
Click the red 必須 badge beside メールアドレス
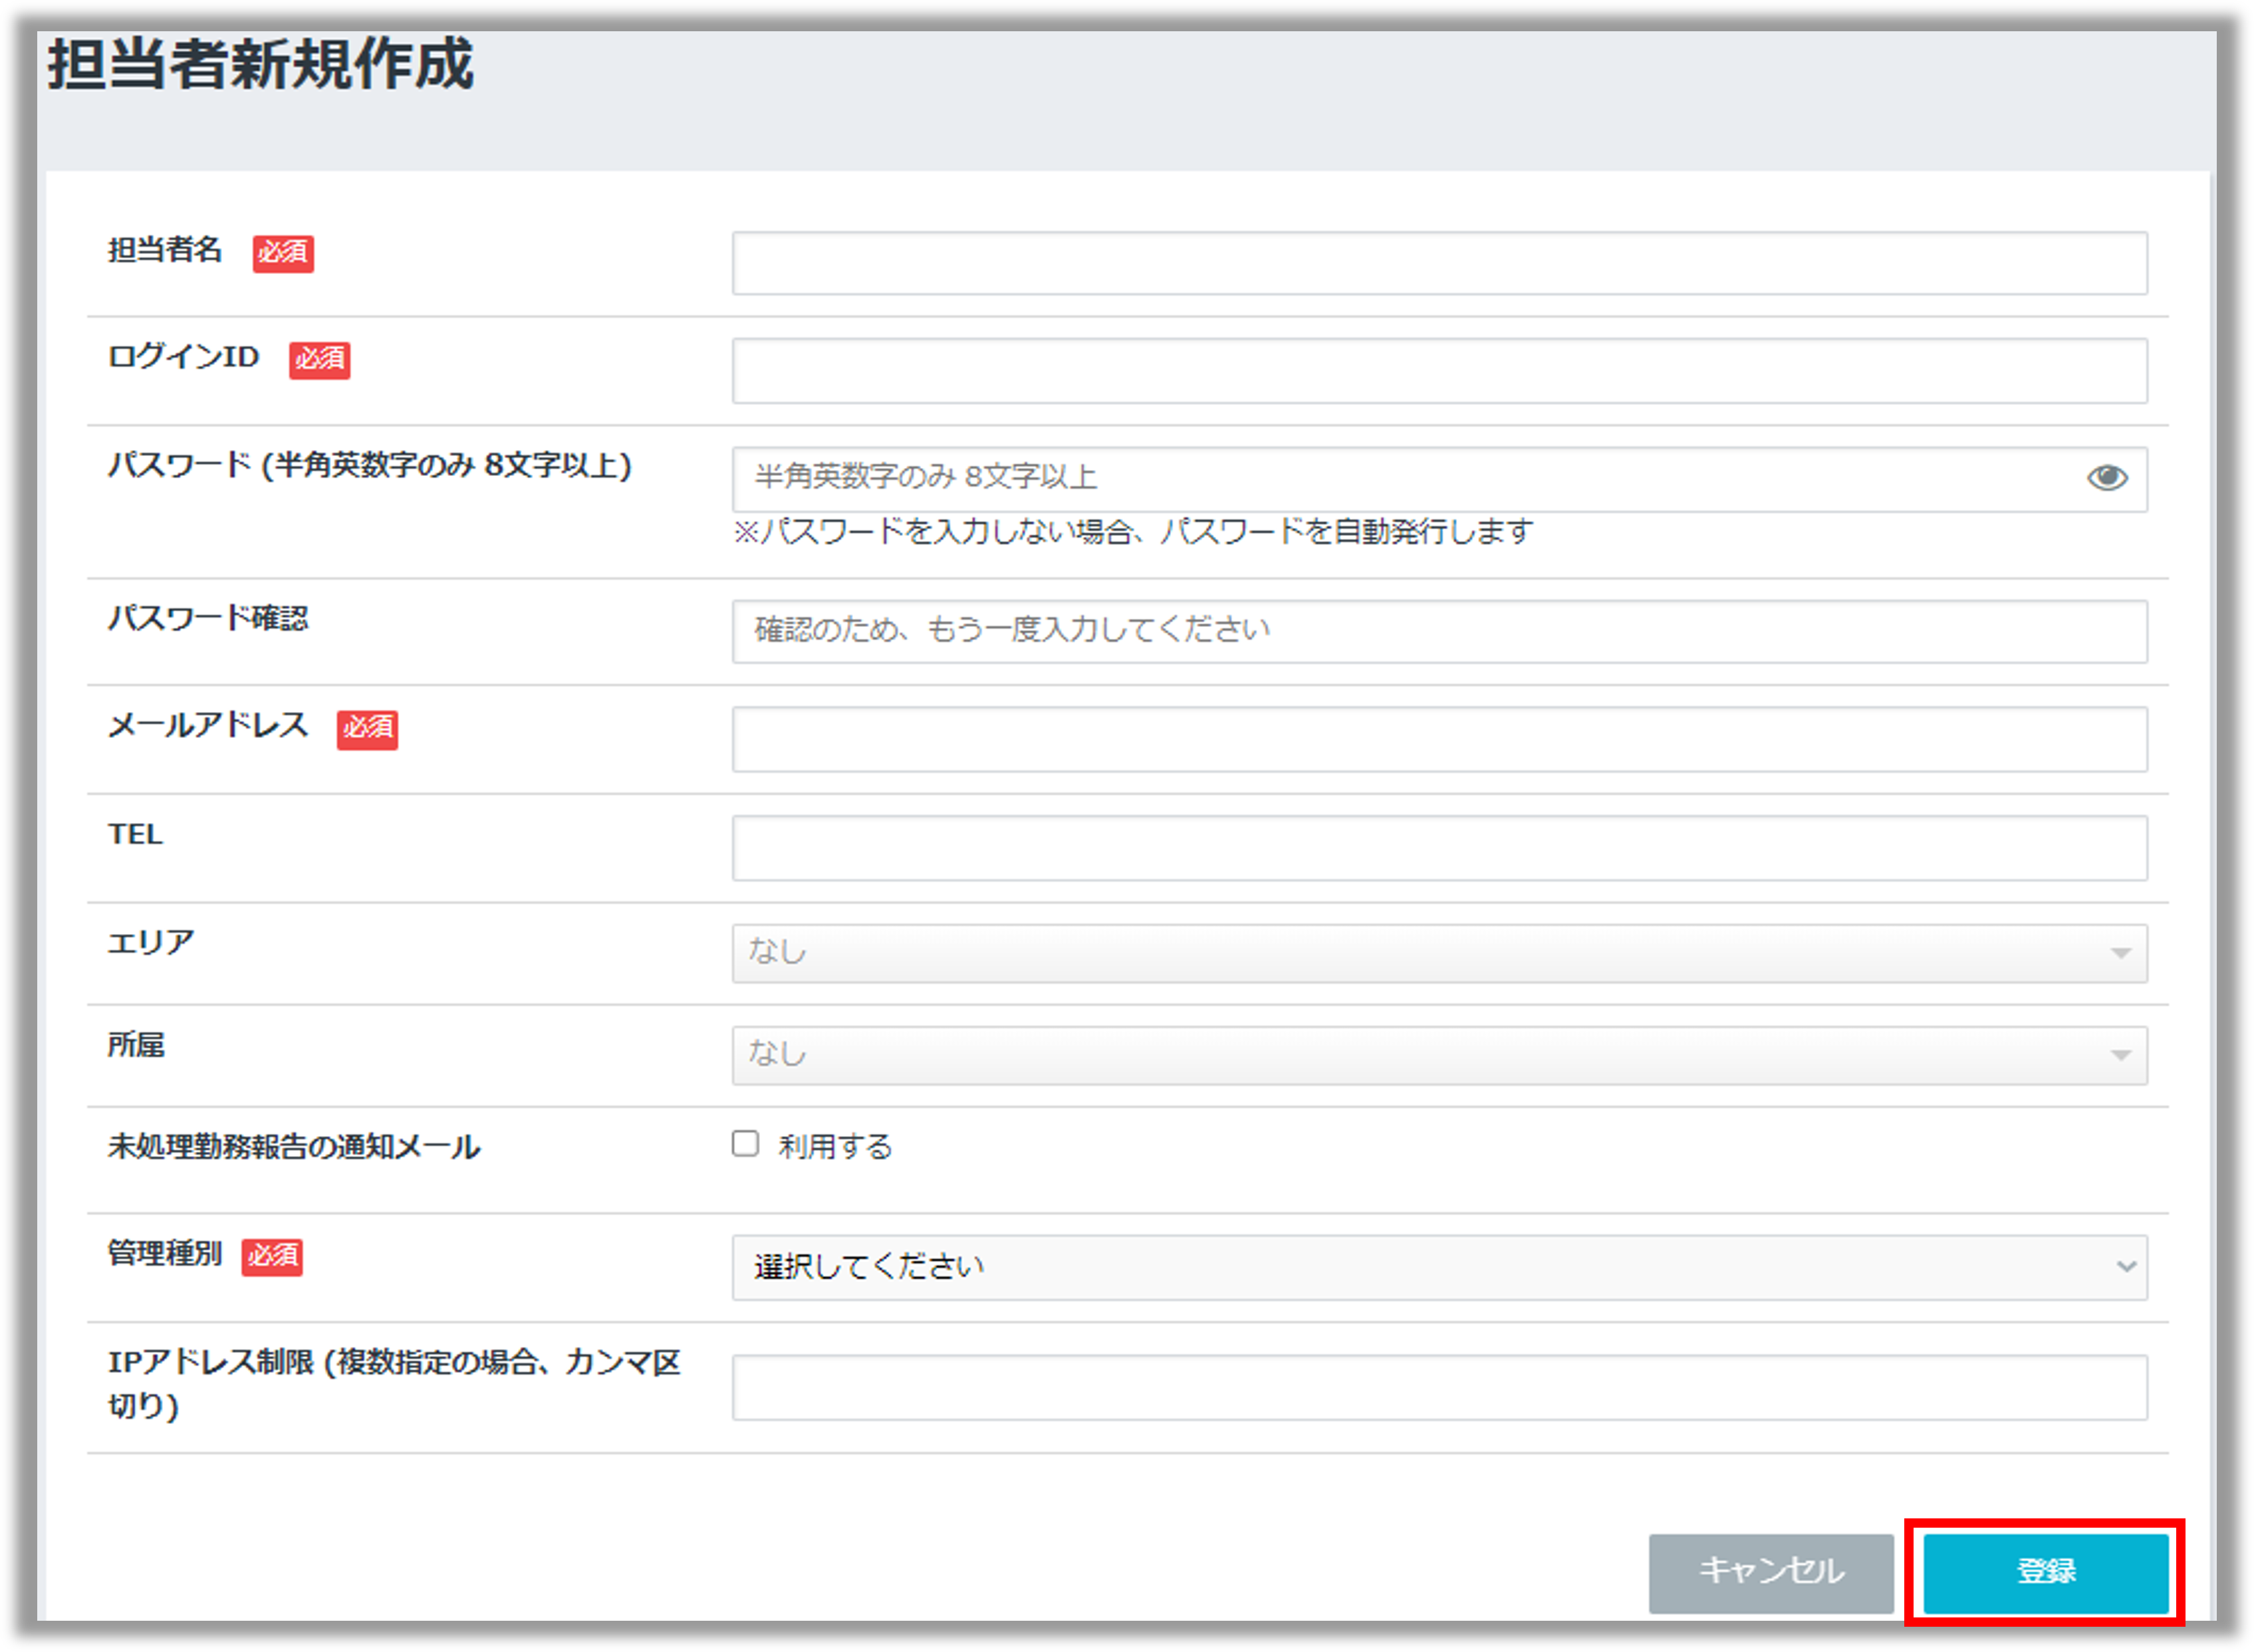pyautogui.click(x=366, y=731)
